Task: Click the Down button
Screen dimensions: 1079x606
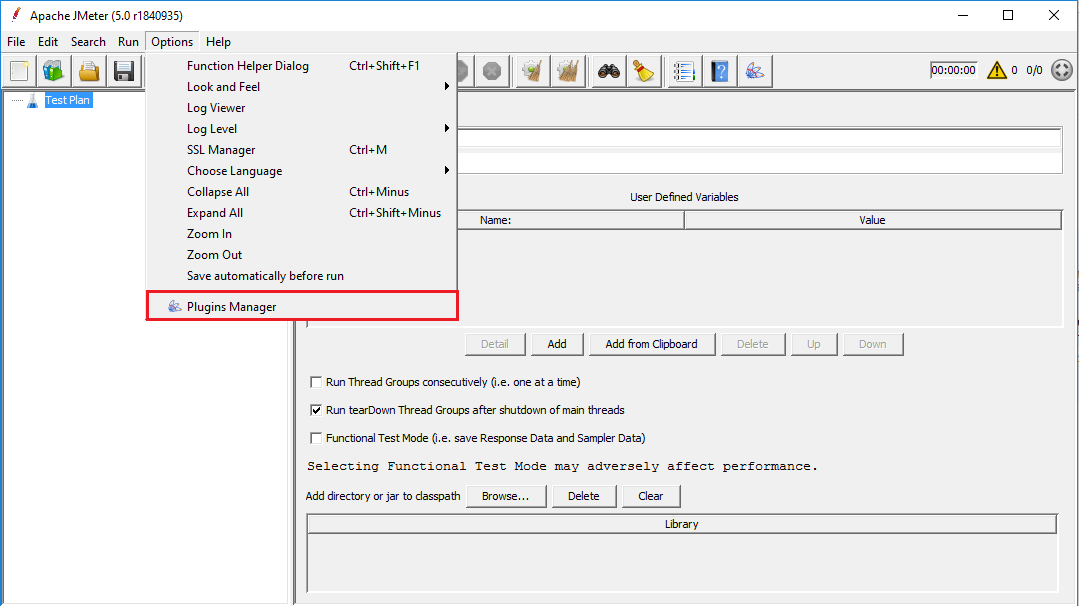Action: (873, 344)
